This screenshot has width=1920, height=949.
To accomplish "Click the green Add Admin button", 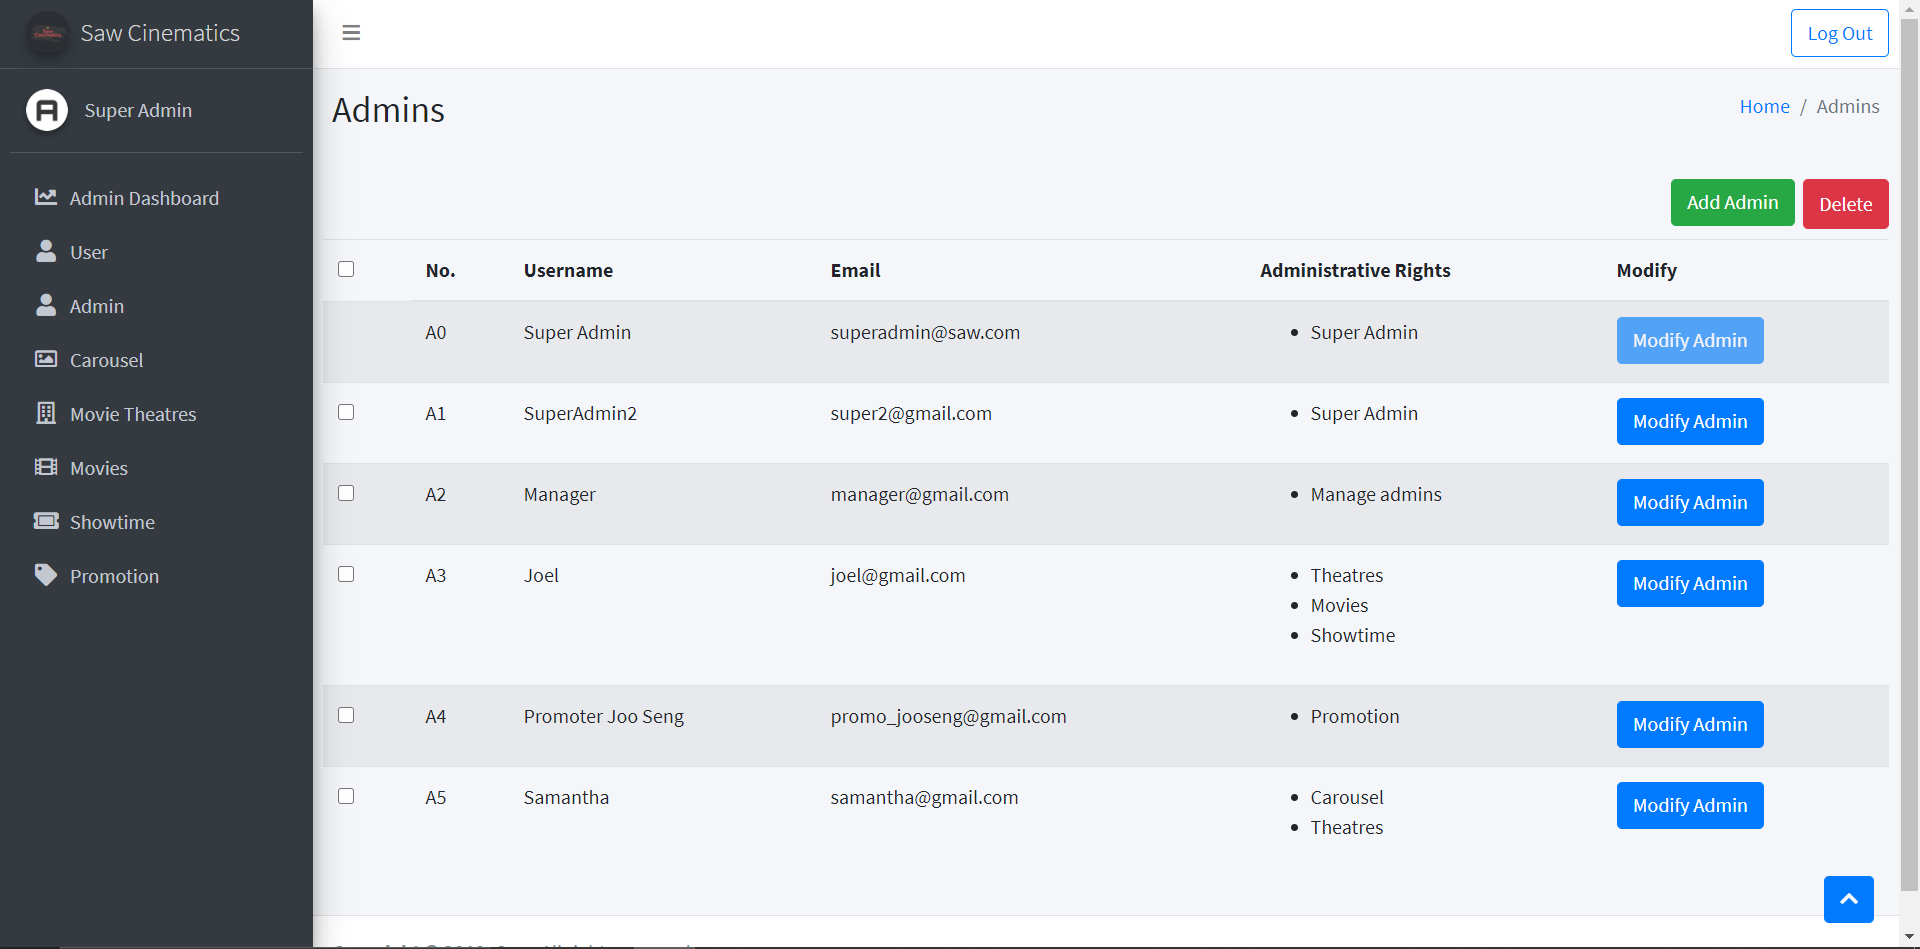I will tap(1732, 203).
